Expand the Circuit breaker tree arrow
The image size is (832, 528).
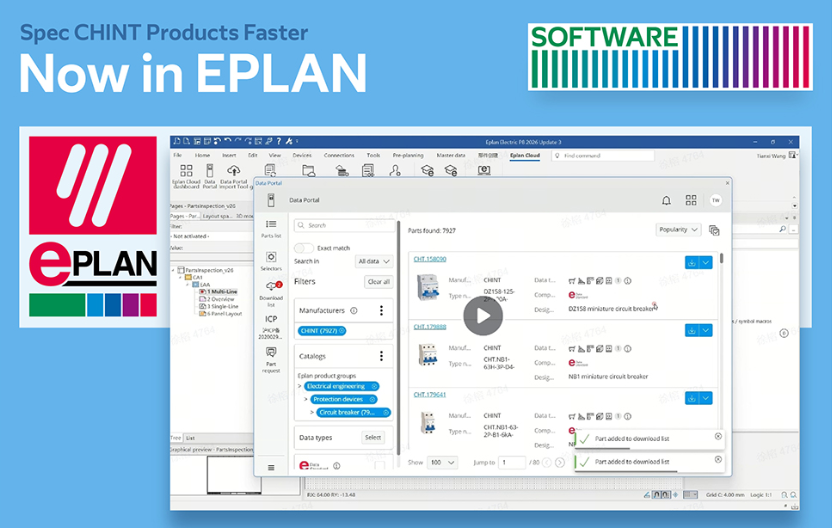tap(312, 412)
